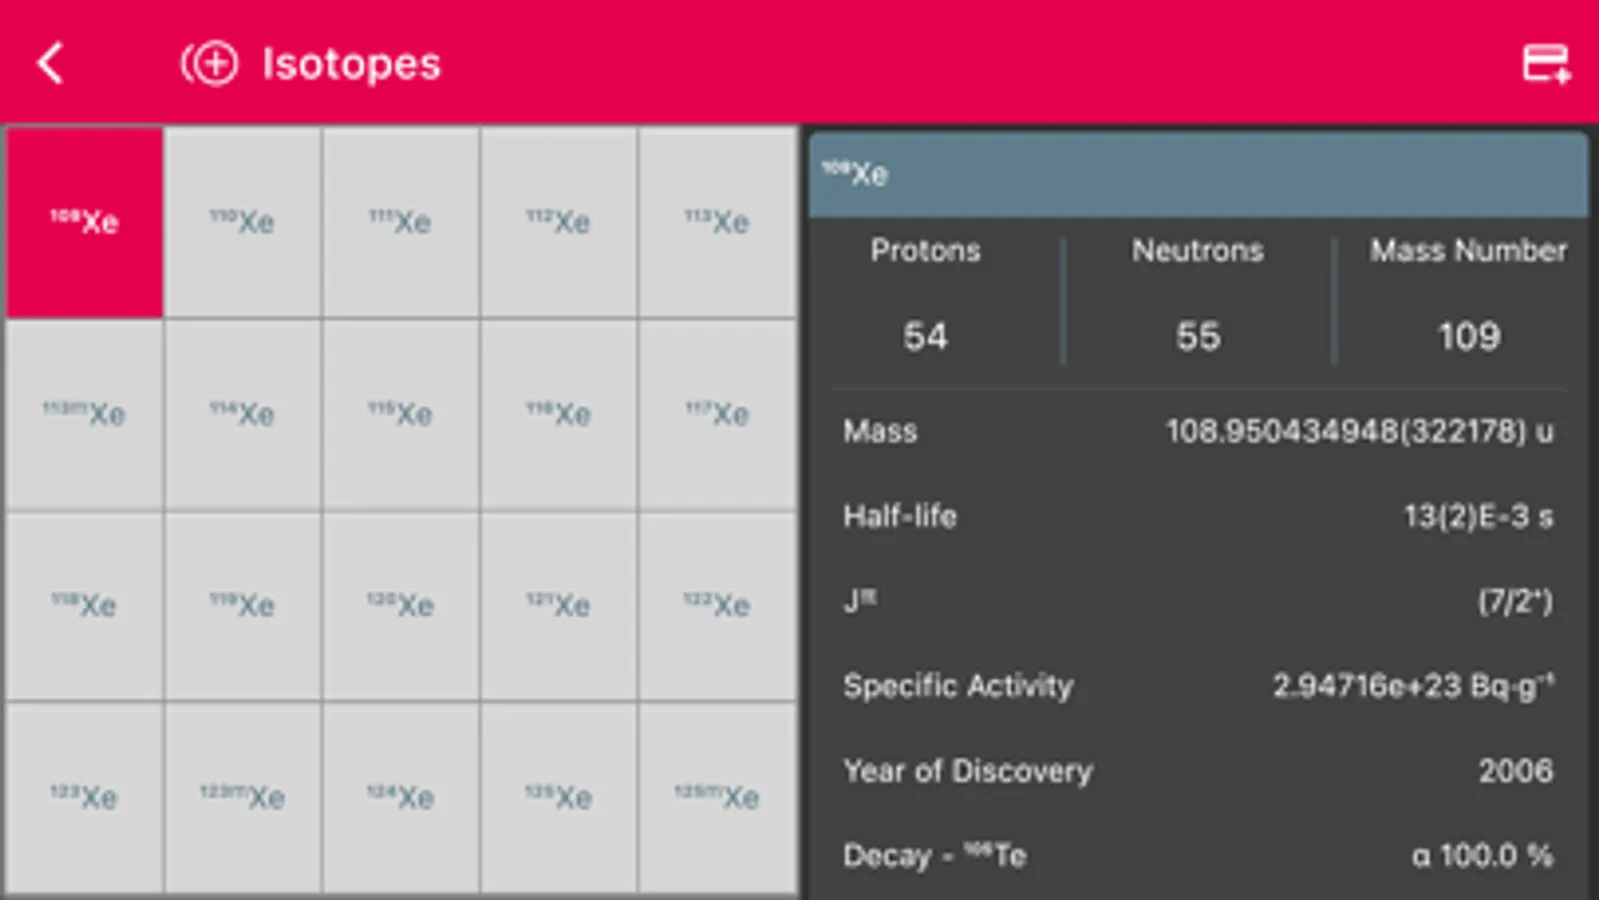Select the 125mXe metastable isotope
This screenshot has width=1599, height=900.
[717, 797]
